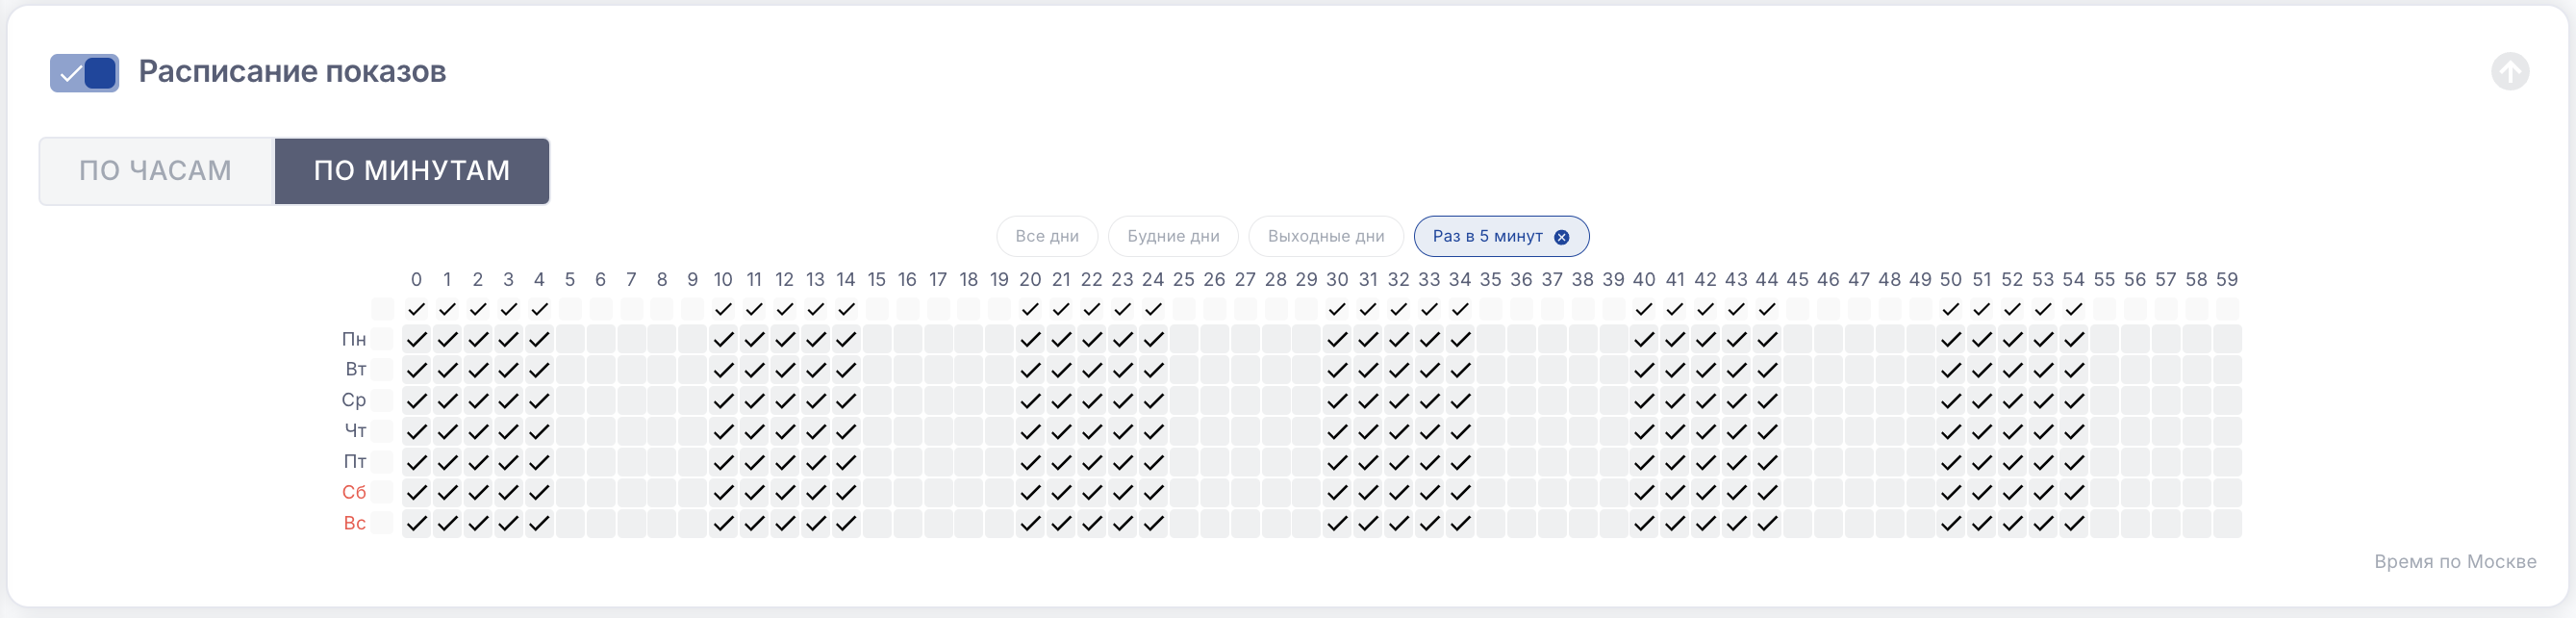Enable minute 59 for Вс row

pyautogui.click(x=2227, y=523)
